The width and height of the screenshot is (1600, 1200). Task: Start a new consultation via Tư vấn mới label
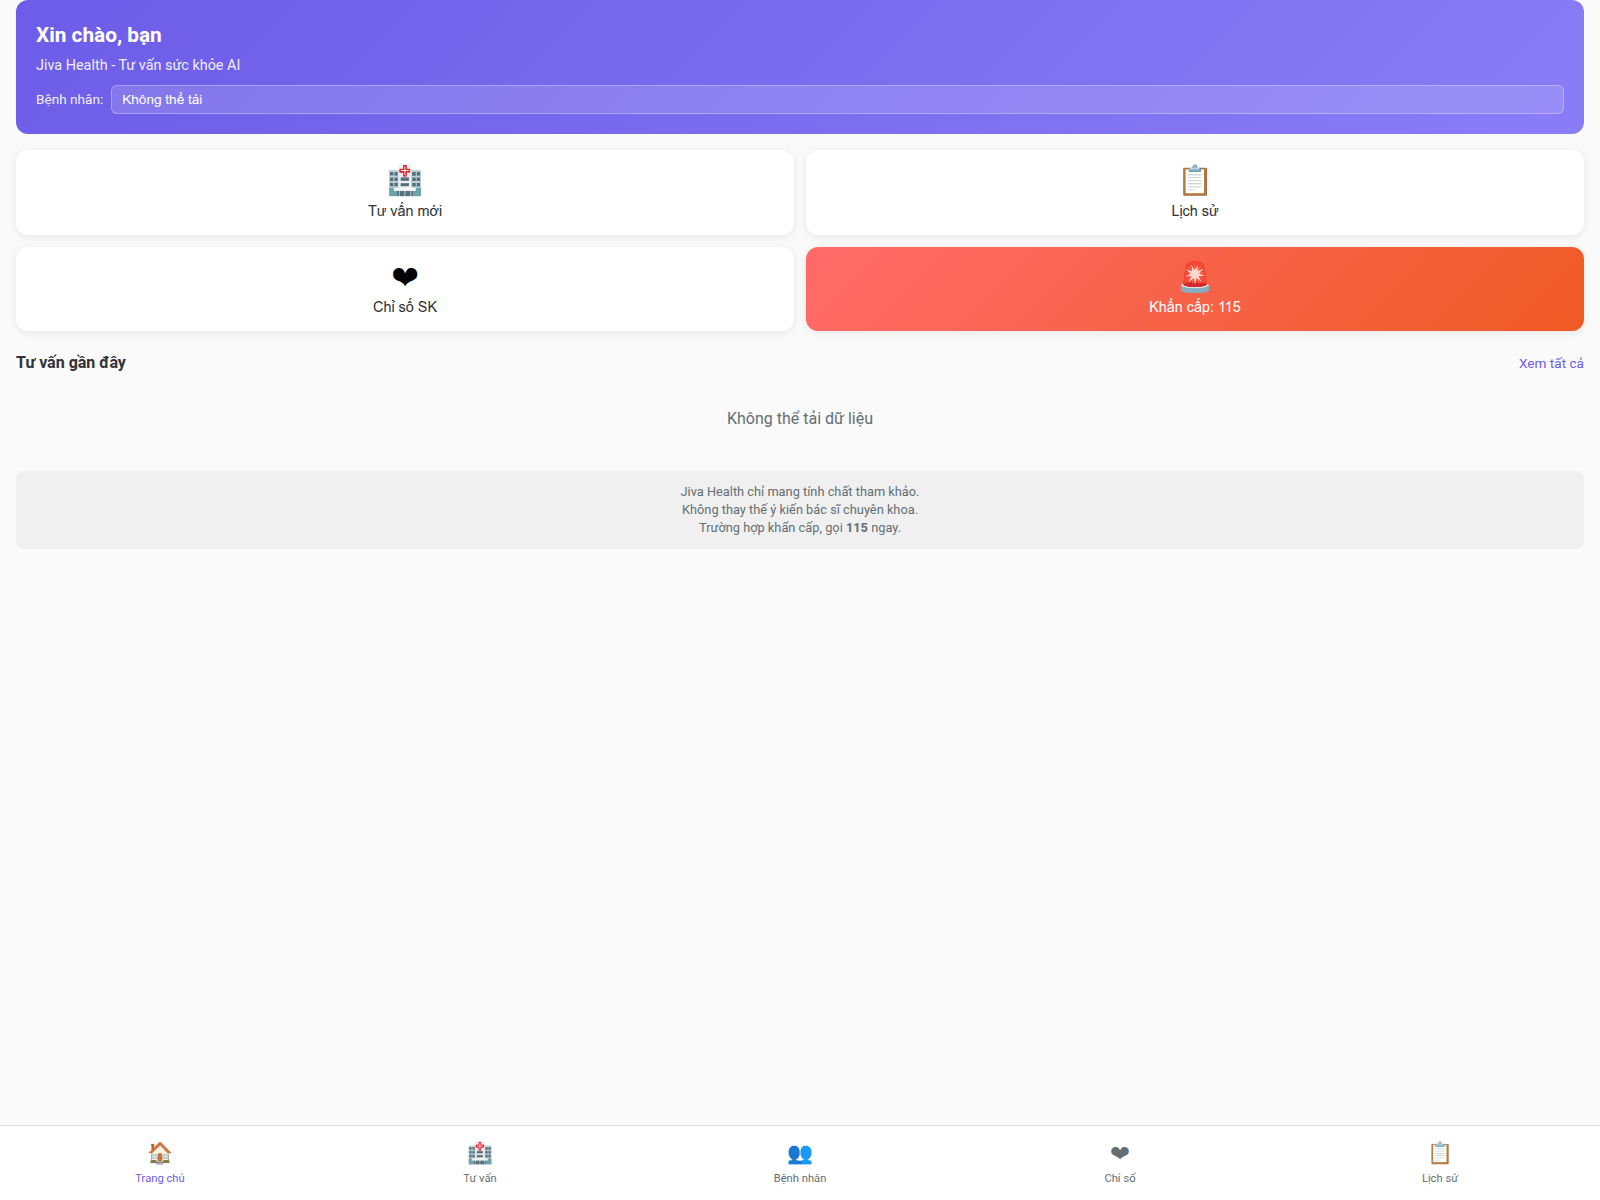pyautogui.click(x=405, y=211)
